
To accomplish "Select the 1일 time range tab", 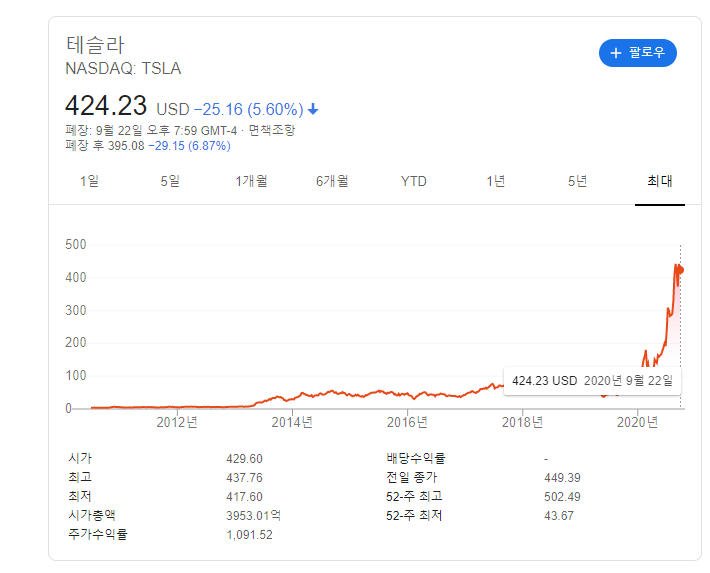I will click(89, 181).
